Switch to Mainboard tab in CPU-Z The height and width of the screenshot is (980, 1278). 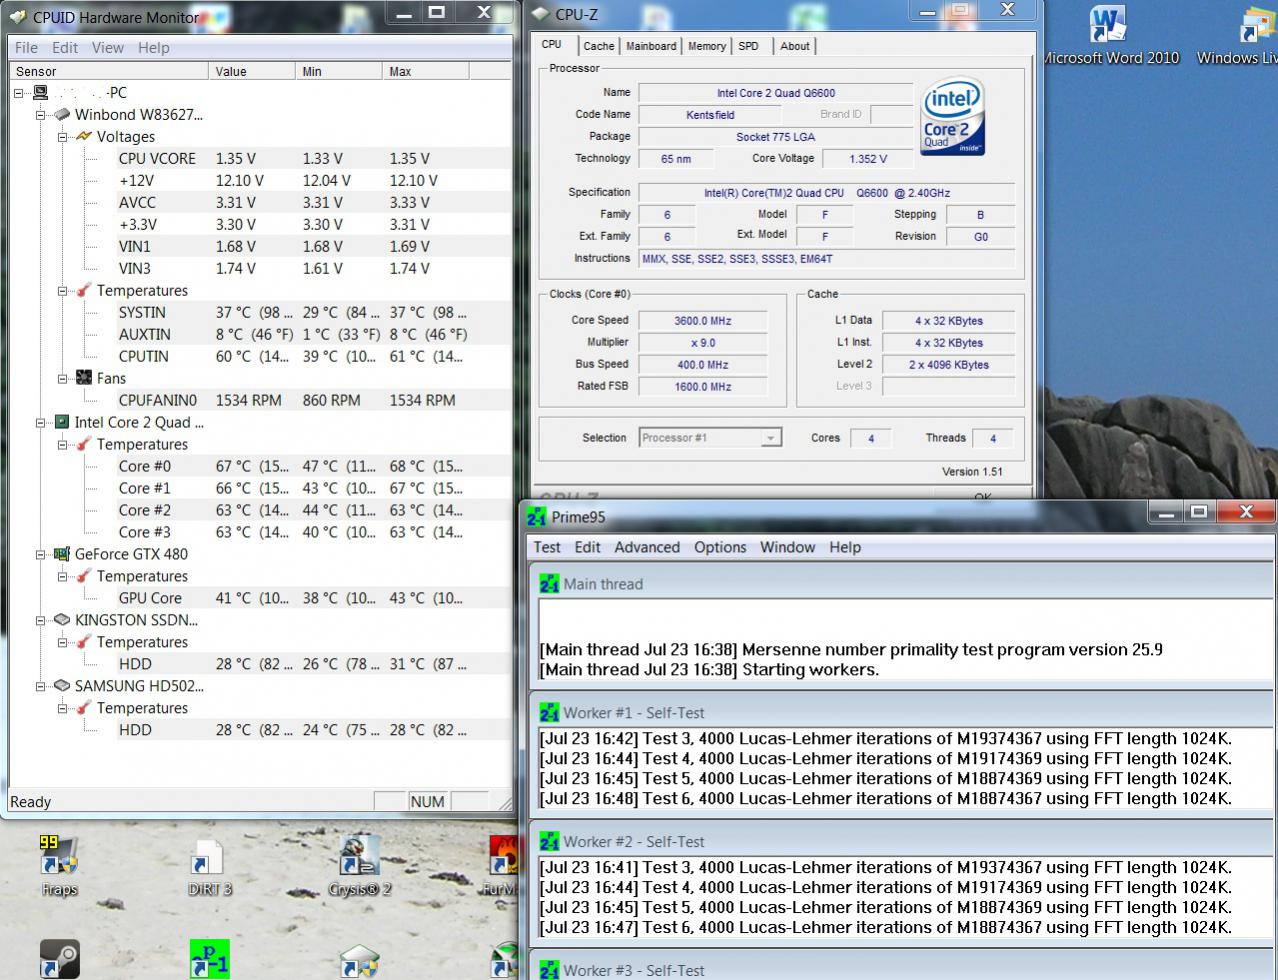651,46
